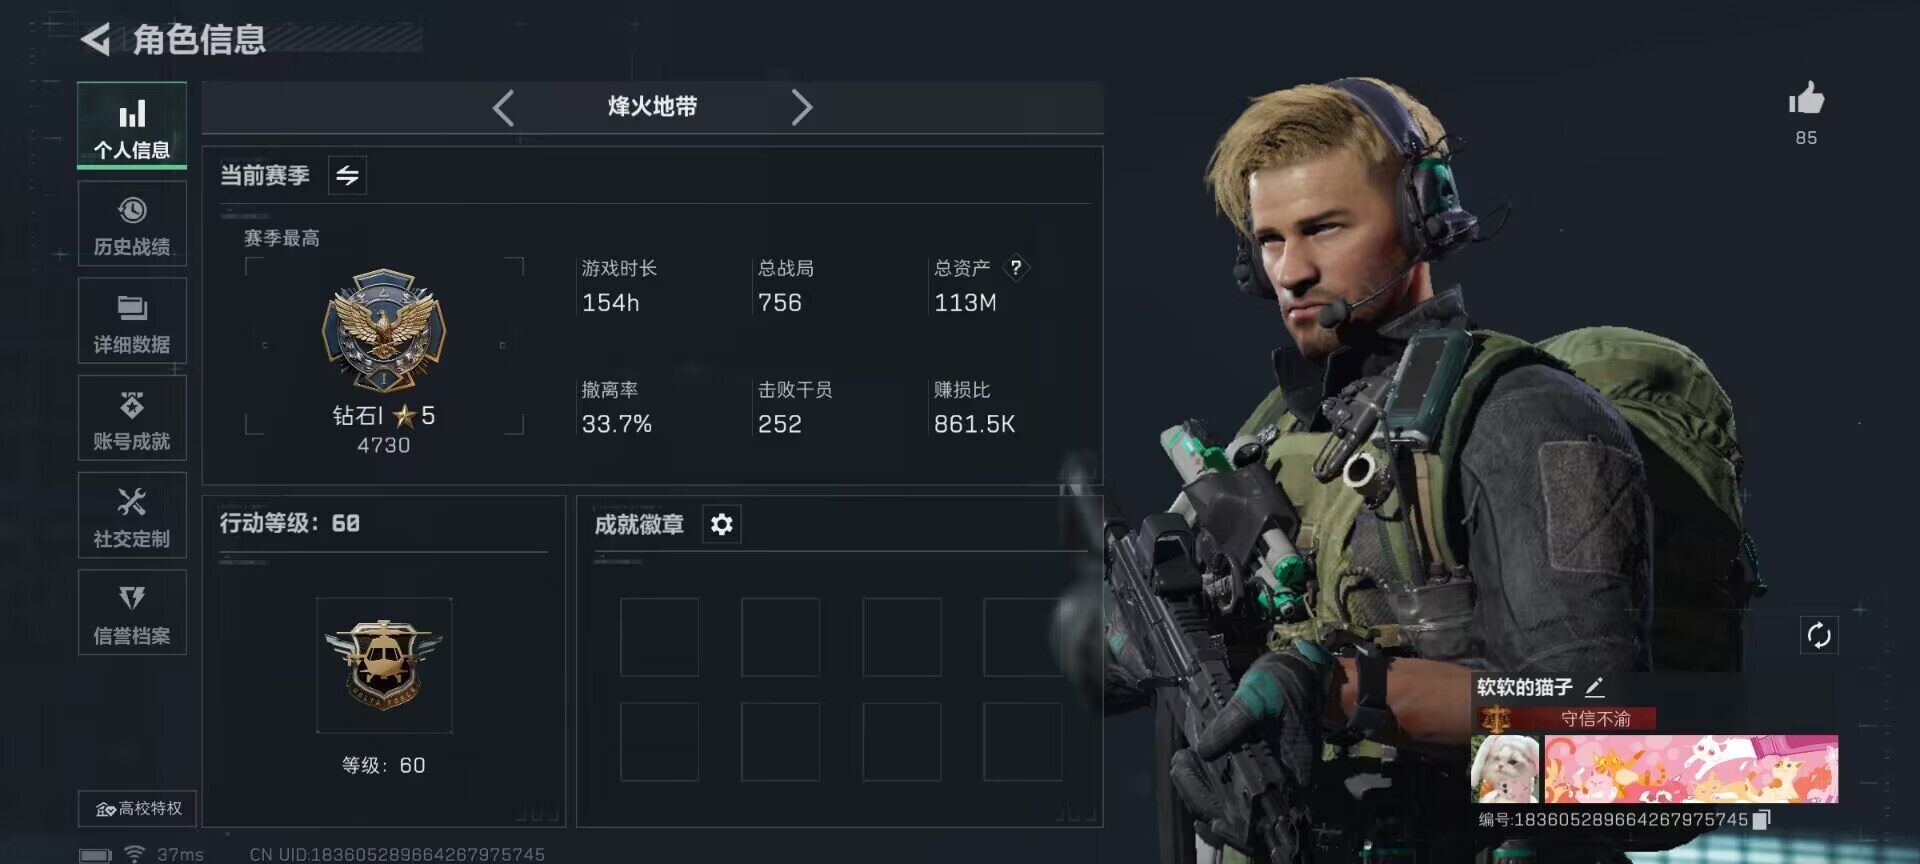Viewport: 1920px width, 864px height.
Task: Go back using the arrow beside 角色信息
Action: [x=96, y=39]
